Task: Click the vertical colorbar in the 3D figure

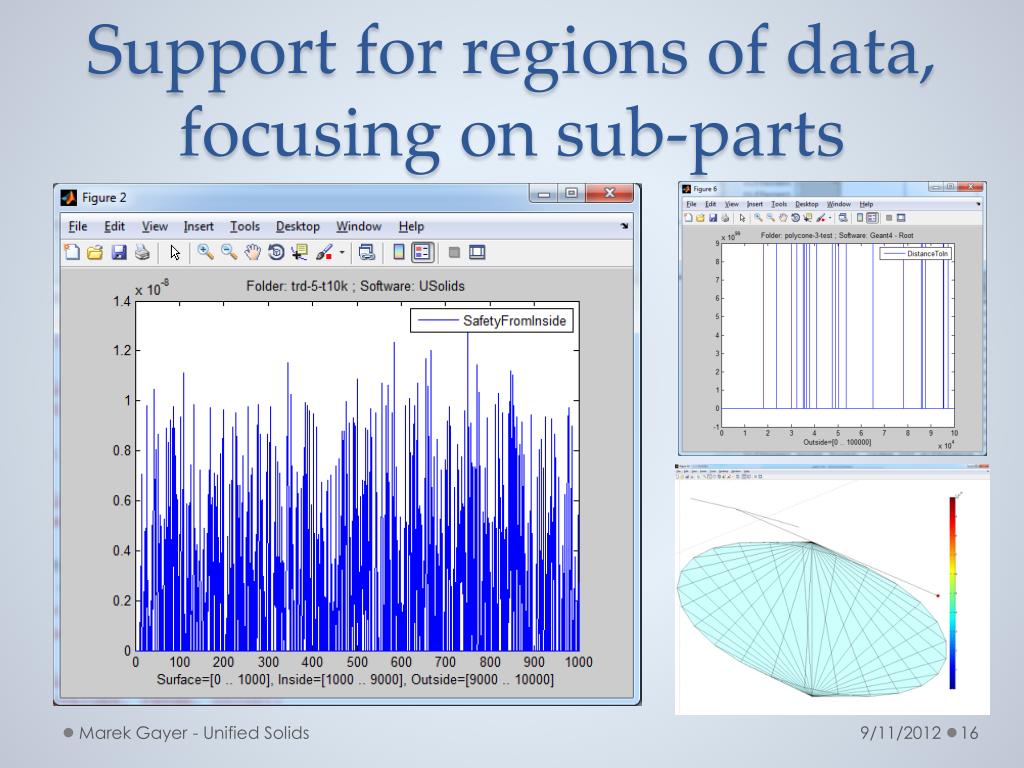Action: 952,592
